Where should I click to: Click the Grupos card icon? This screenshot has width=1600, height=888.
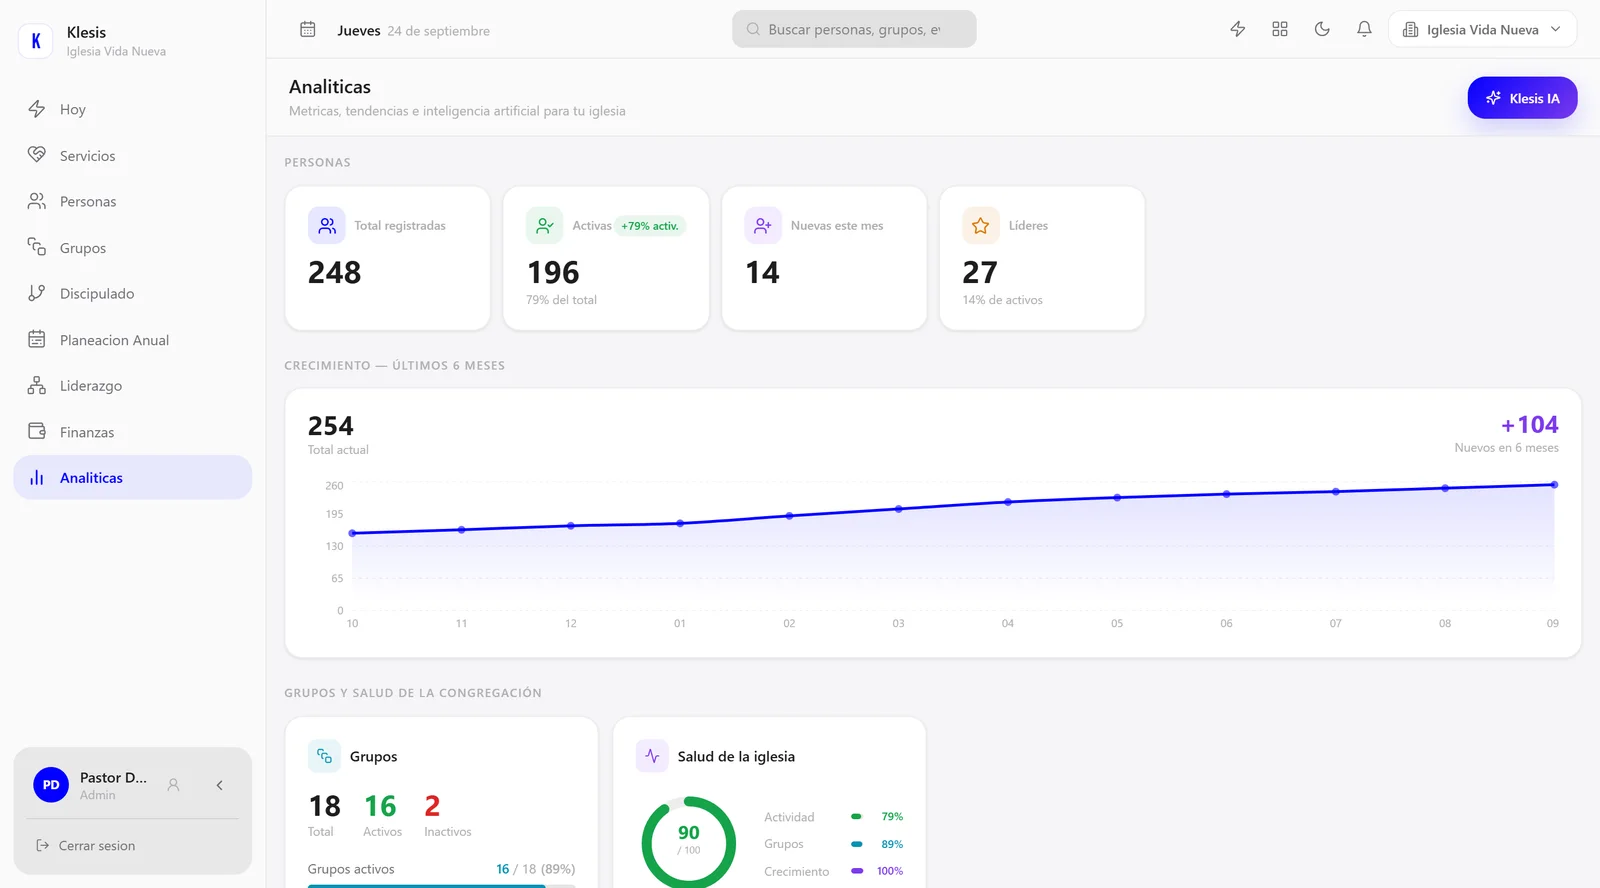click(x=324, y=756)
